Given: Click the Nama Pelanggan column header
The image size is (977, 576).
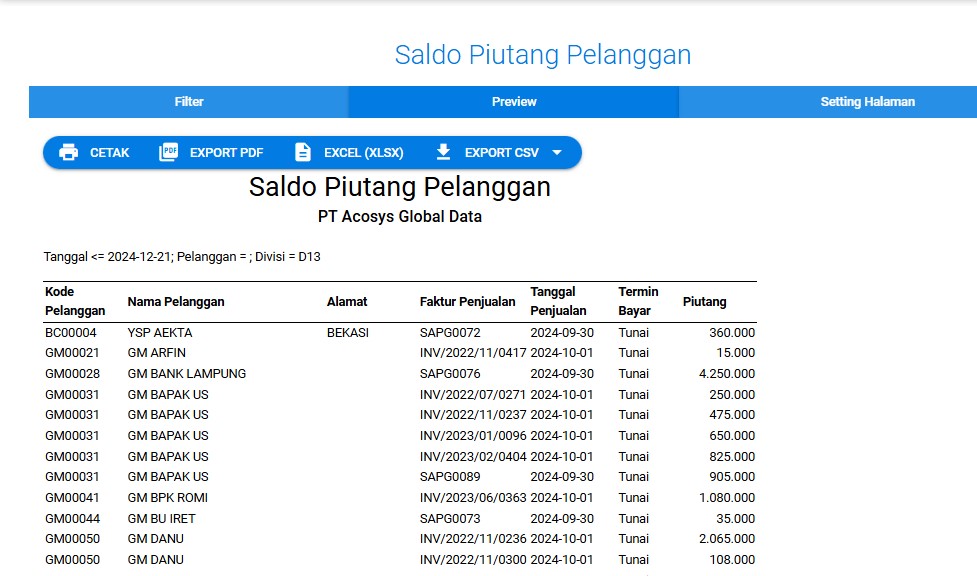Looking at the screenshot, I should point(176,302).
